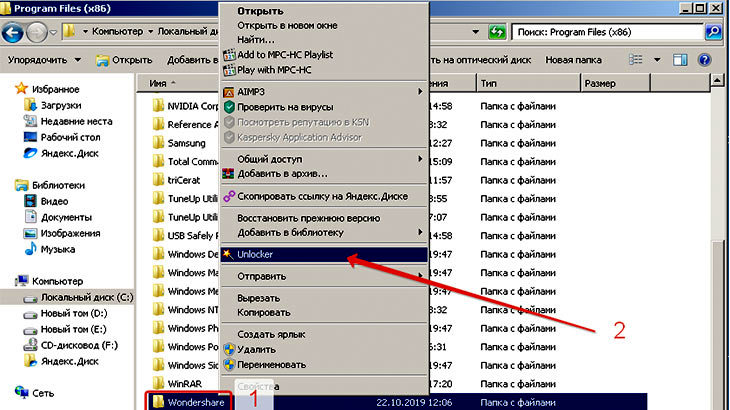Click the Forward navigation arrow

[37, 33]
